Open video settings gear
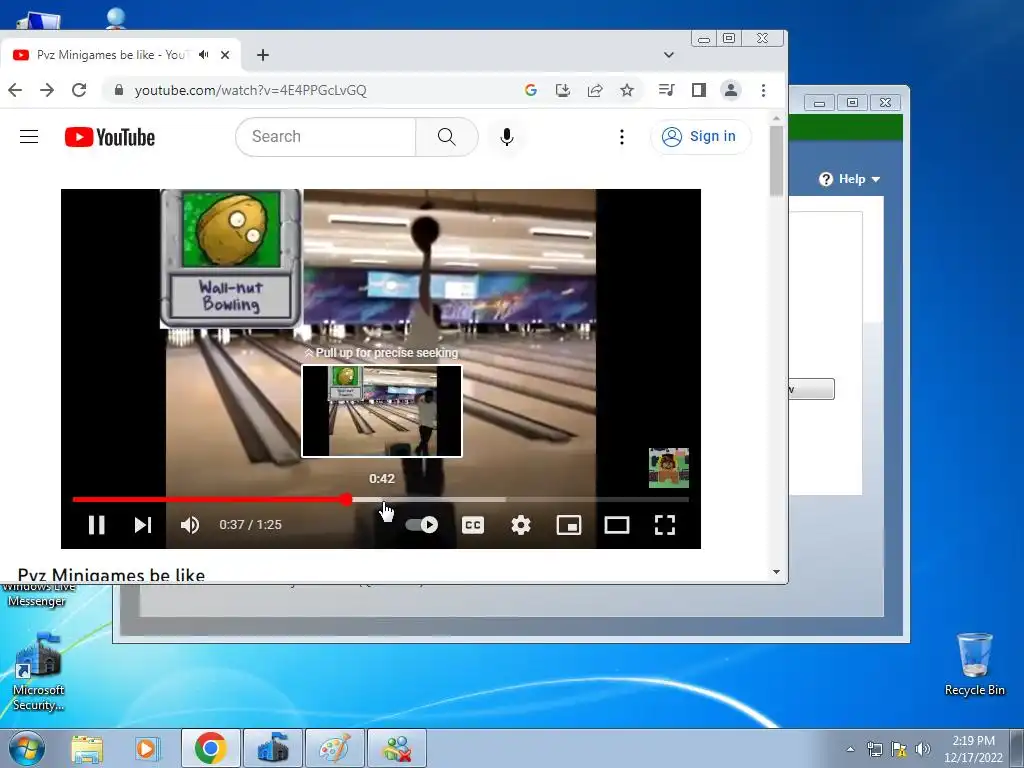The image size is (1024, 768). (520, 525)
